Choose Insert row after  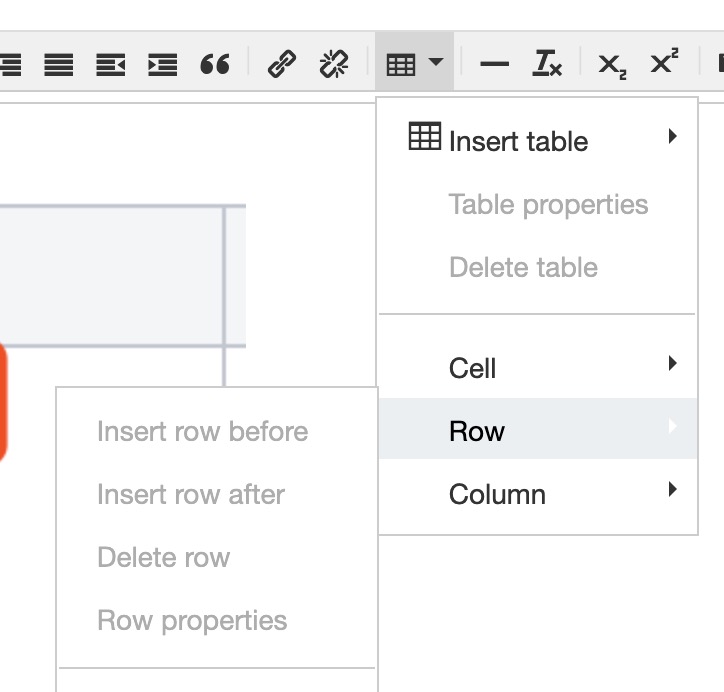pyautogui.click(x=191, y=495)
